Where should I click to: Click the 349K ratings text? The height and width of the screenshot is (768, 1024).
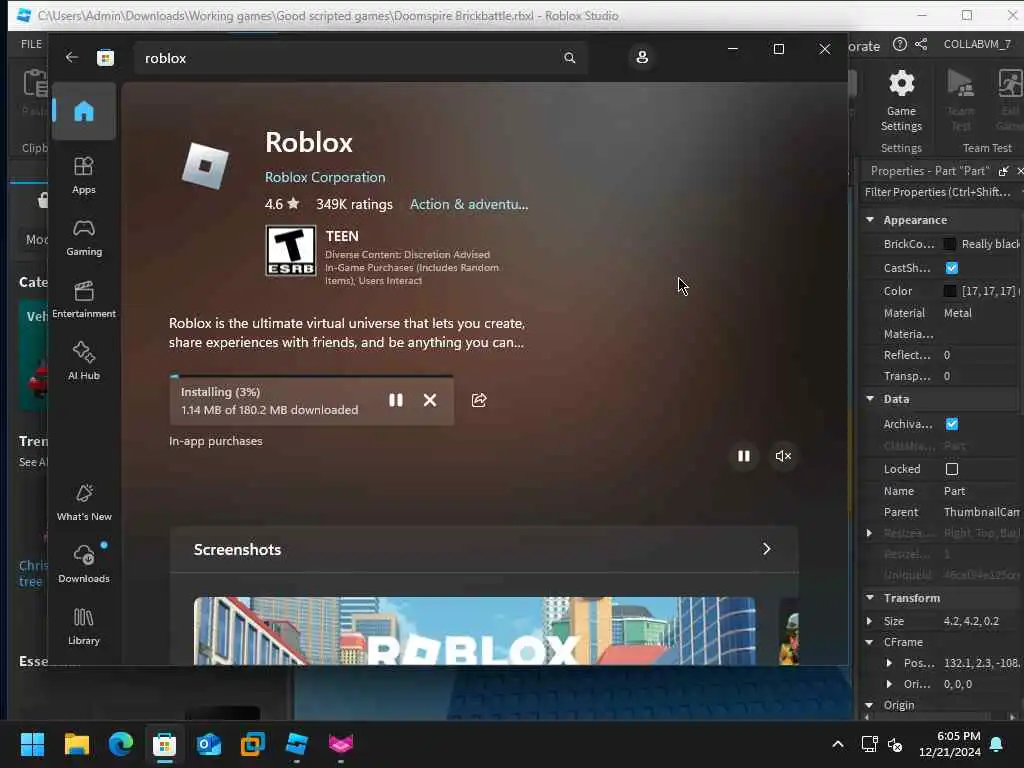(355, 204)
